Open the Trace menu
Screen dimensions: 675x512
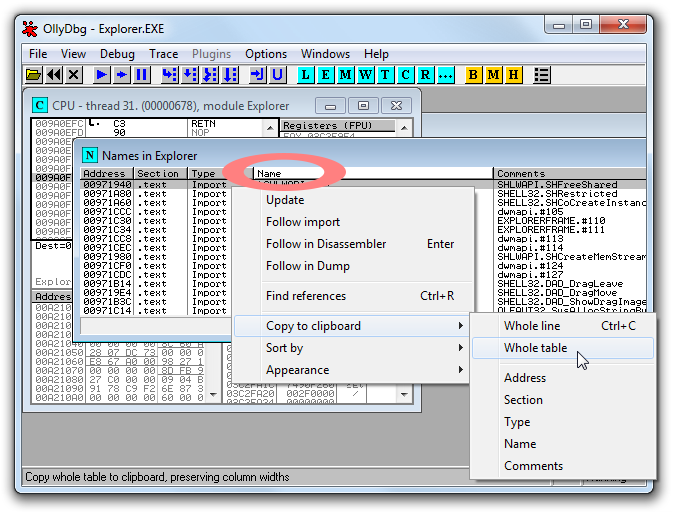(164, 54)
